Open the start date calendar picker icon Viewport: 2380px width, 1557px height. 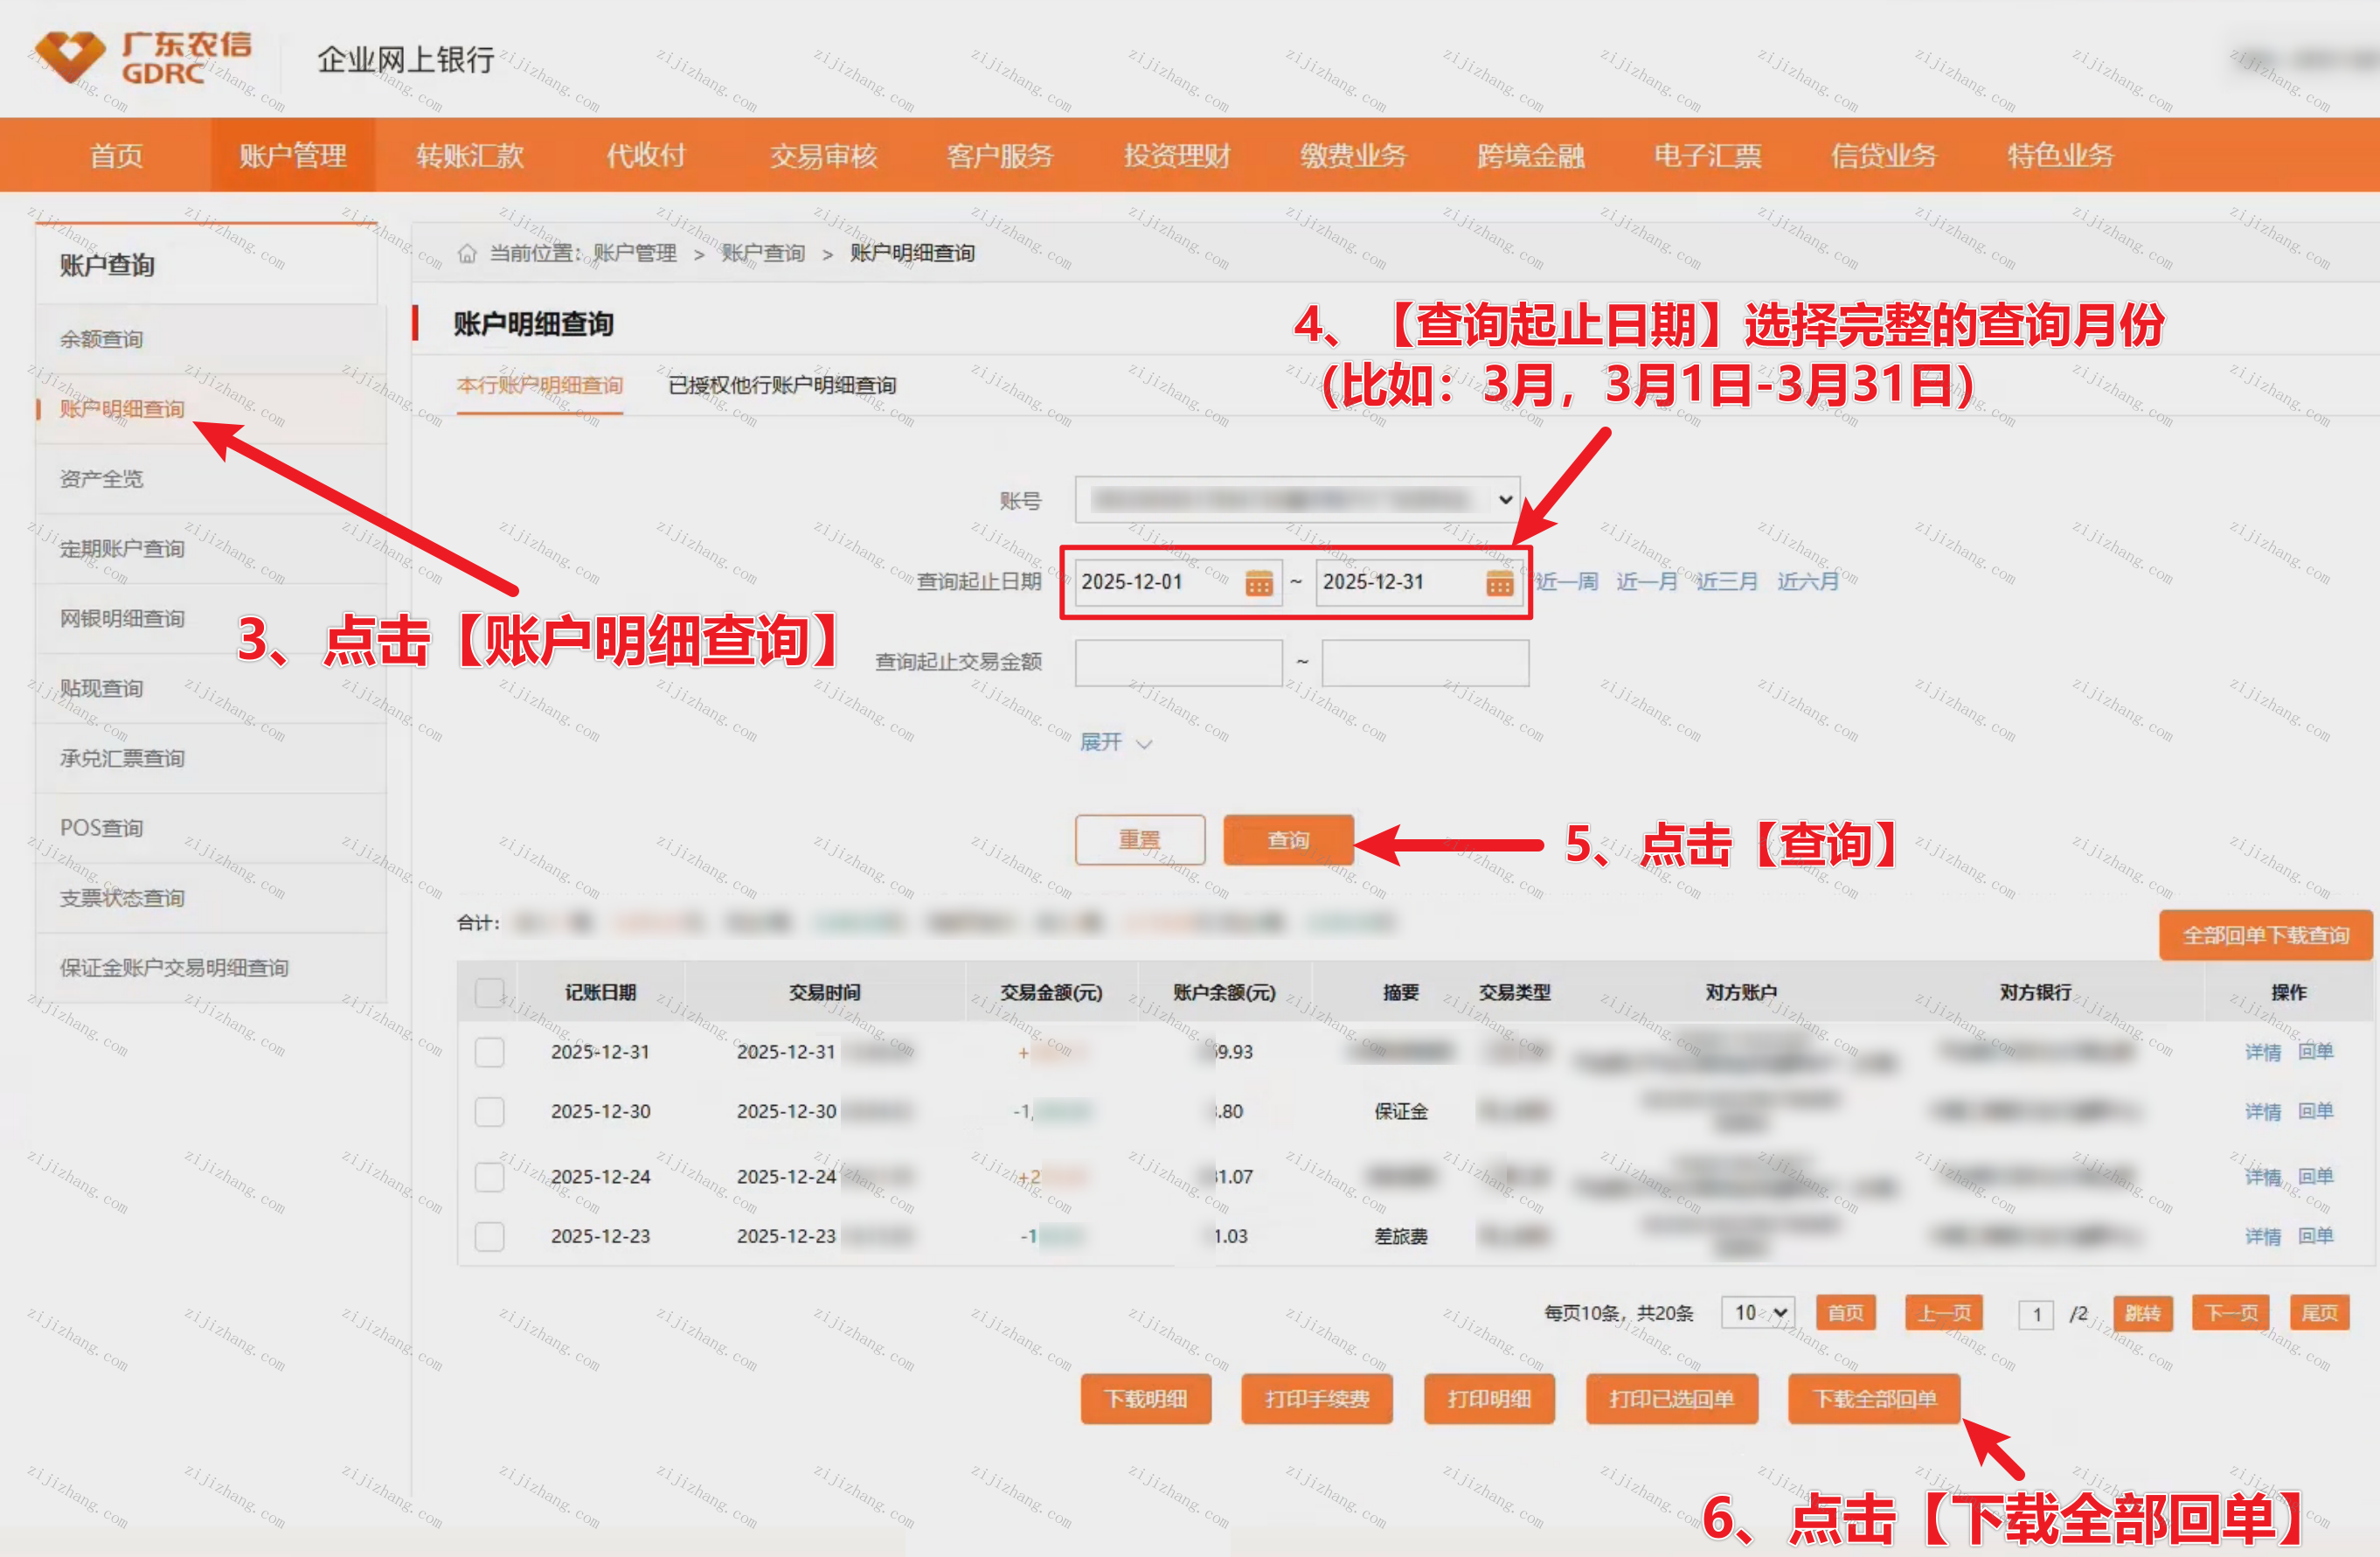1258,582
